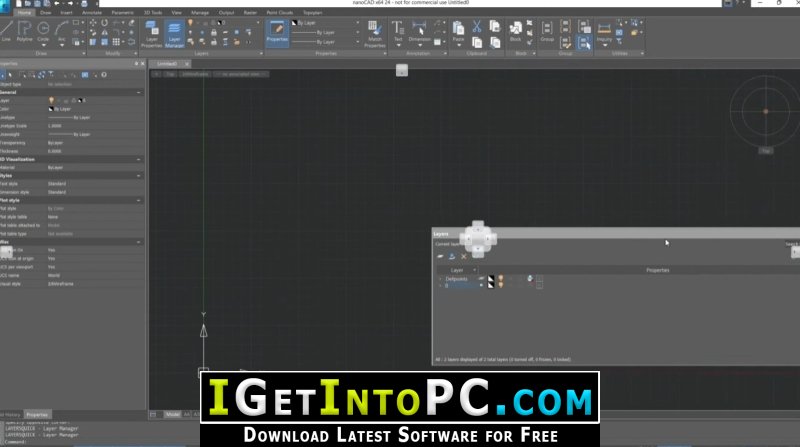Open the Annotate ribbon tab
800x447 pixels.
coord(92,12)
